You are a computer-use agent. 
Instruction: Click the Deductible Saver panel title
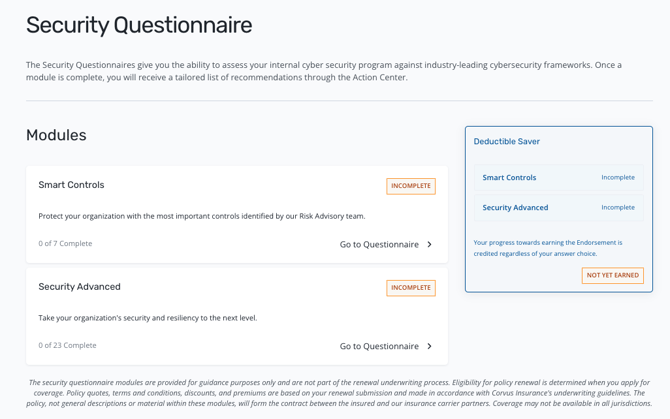click(506, 141)
